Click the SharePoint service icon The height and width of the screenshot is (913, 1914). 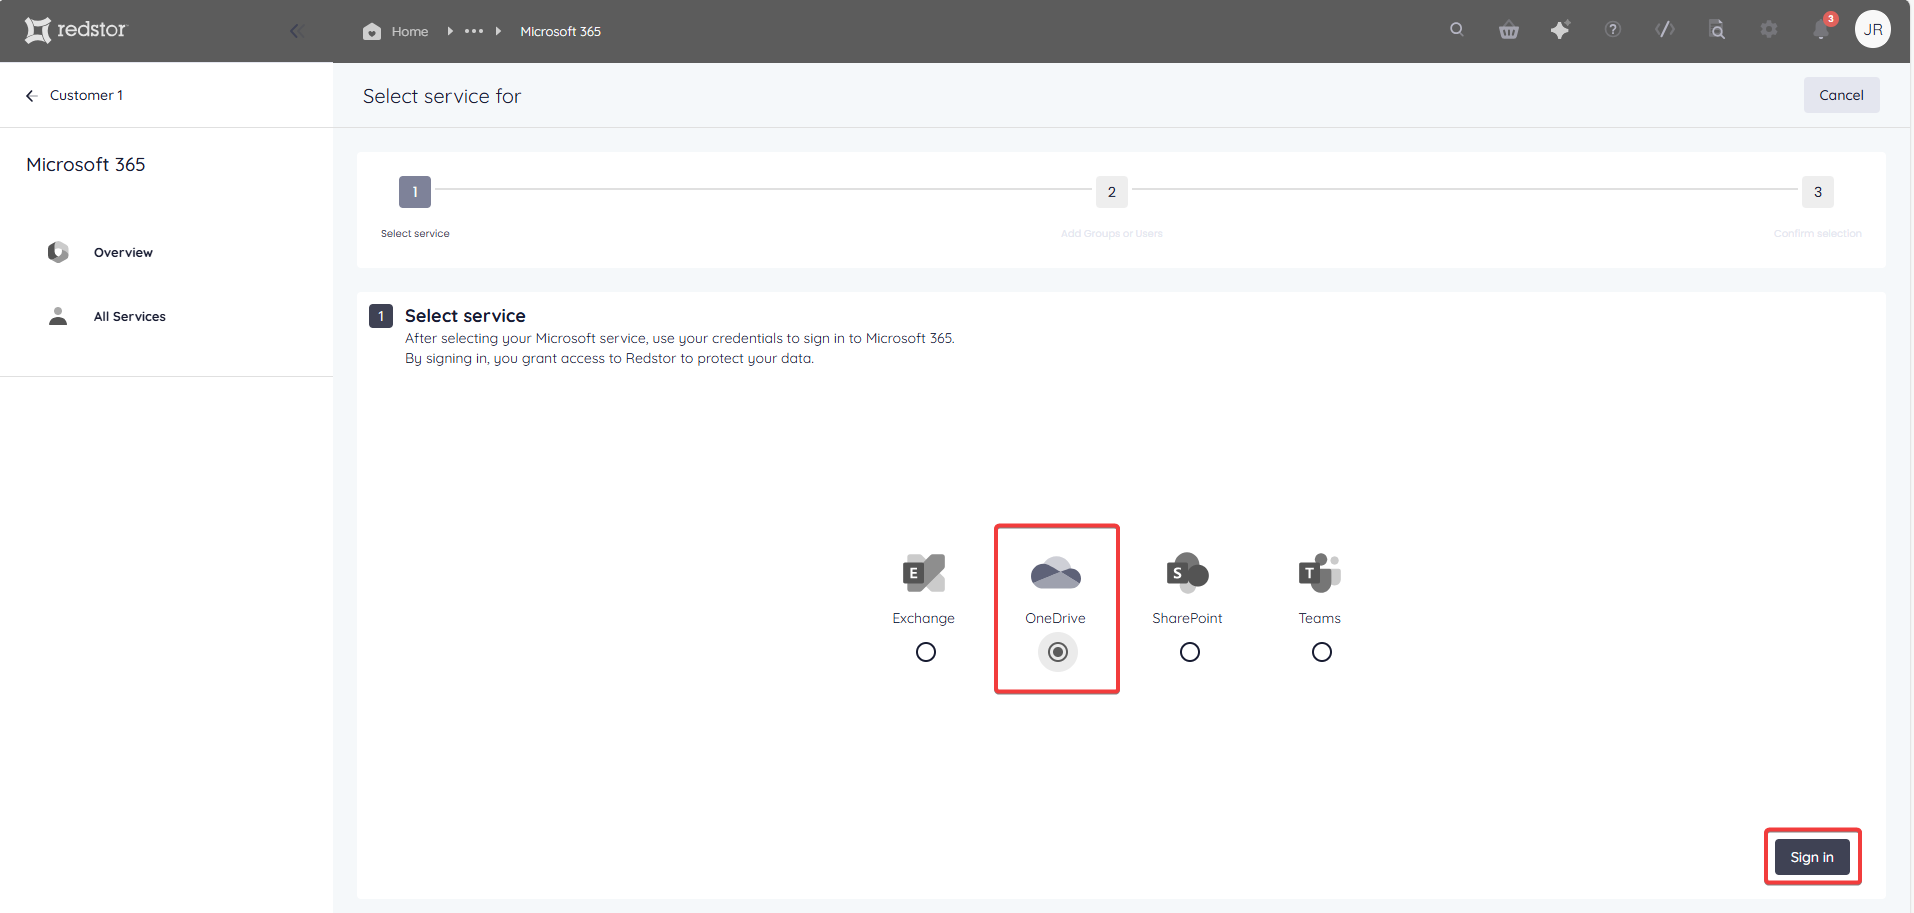[x=1188, y=573]
